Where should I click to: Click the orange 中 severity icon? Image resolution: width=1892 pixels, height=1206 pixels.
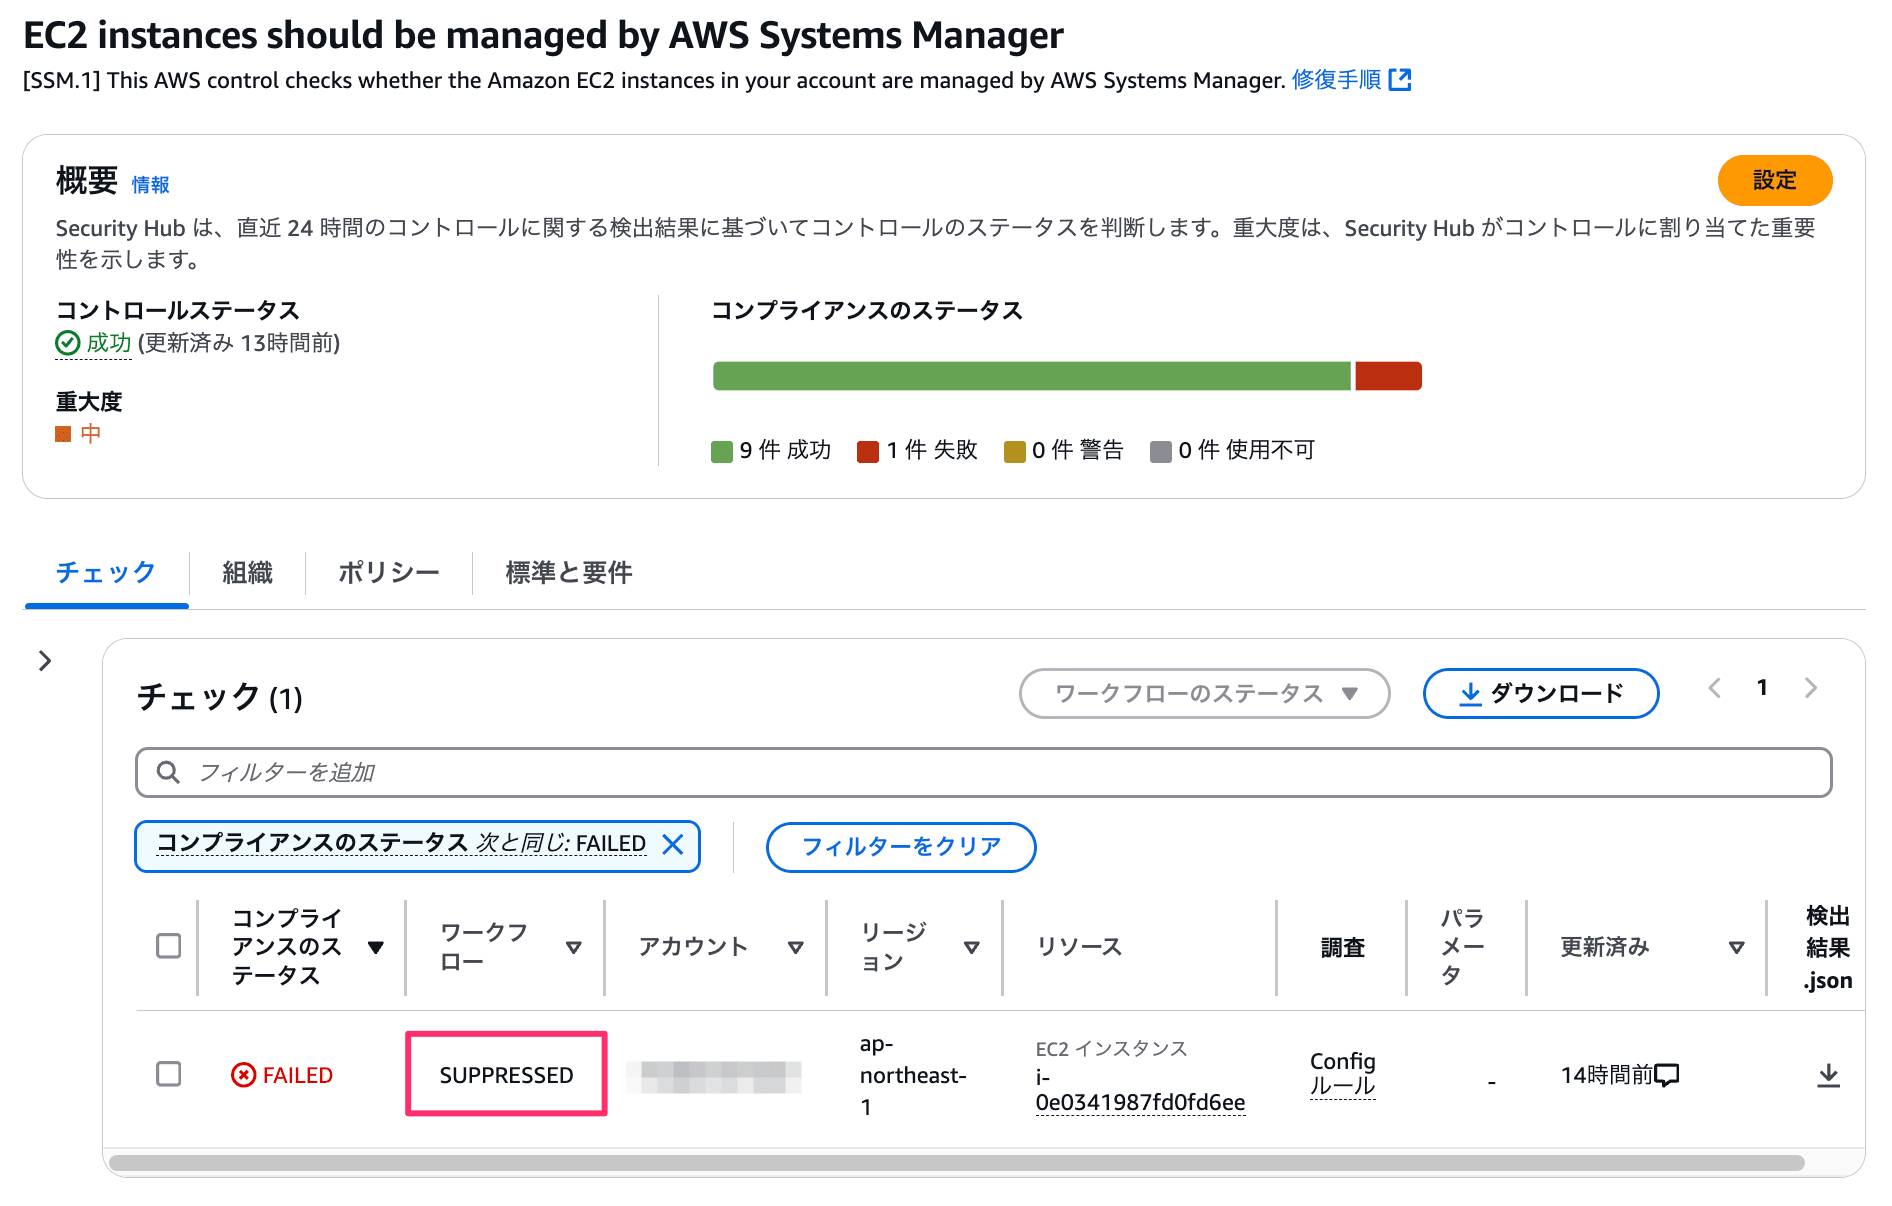(63, 434)
